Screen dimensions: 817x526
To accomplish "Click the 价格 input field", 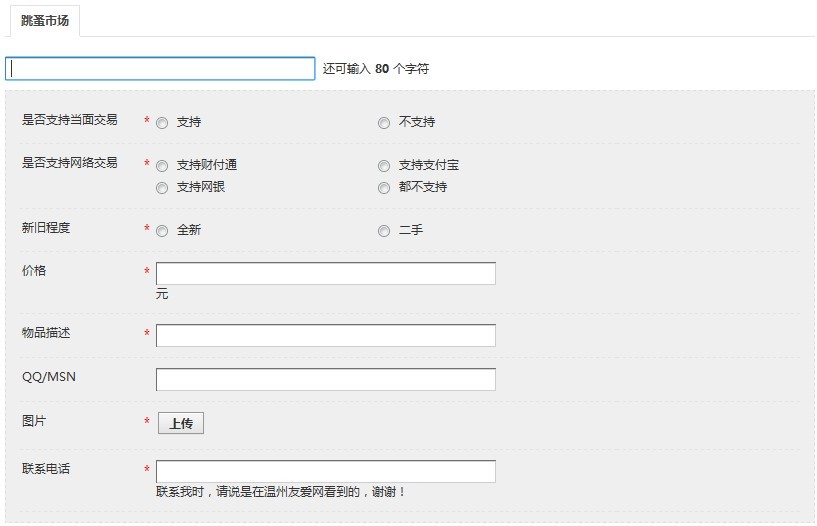I will tap(326, 273).
